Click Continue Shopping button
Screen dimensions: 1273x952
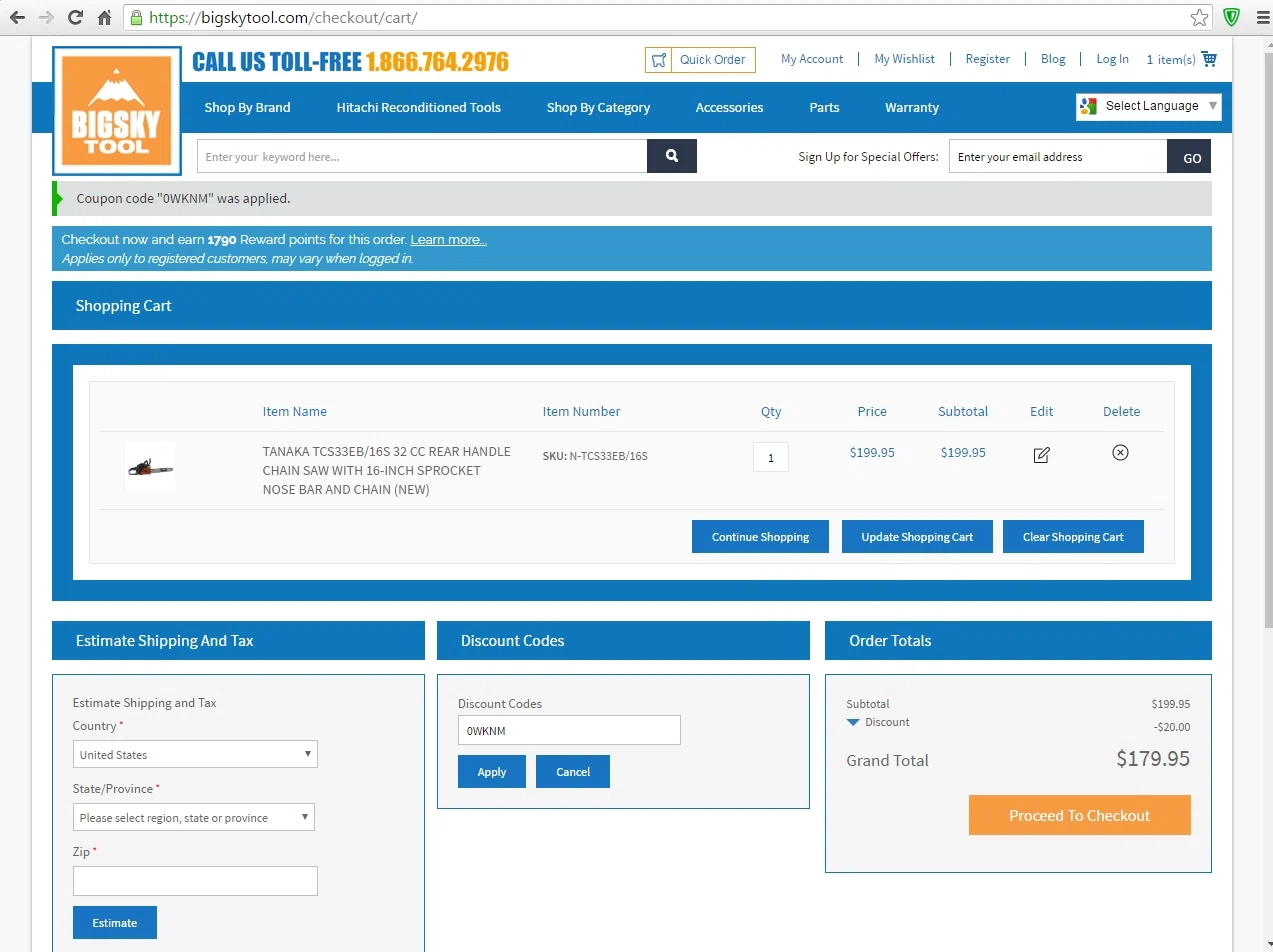[x=760, y=537]
